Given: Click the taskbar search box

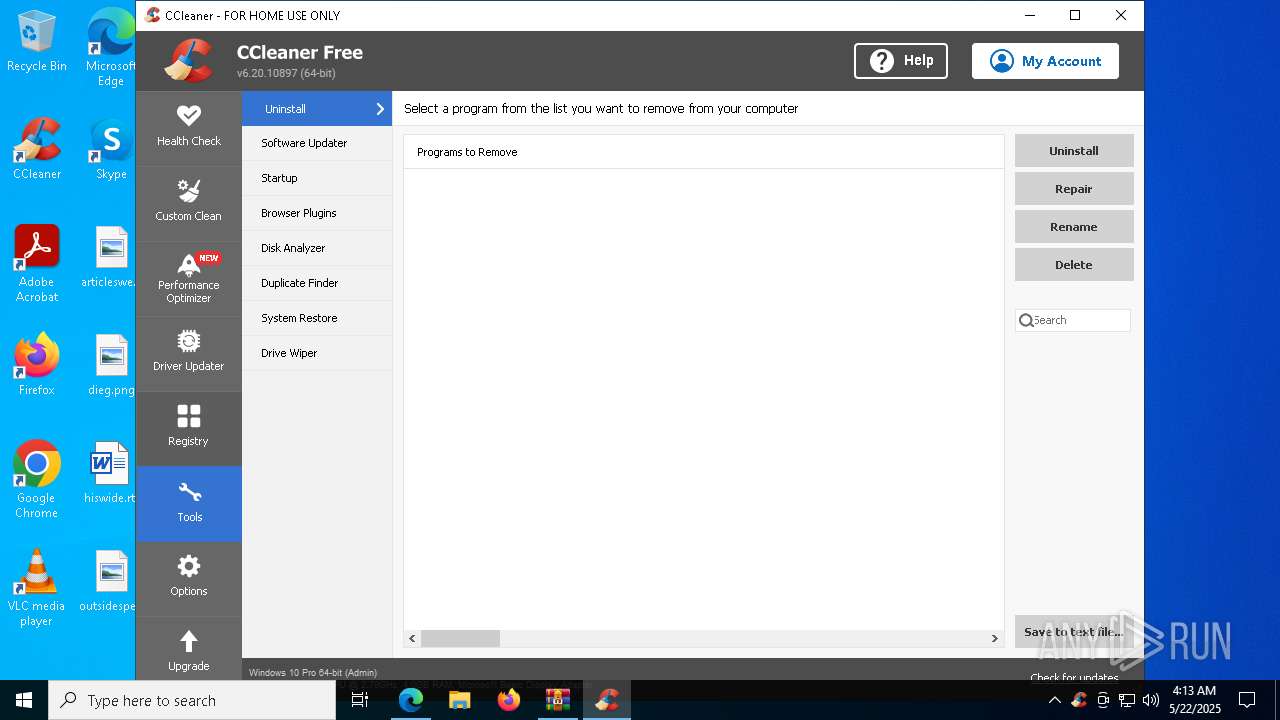Looking at the screenshot, I should (x=192, y=700).
